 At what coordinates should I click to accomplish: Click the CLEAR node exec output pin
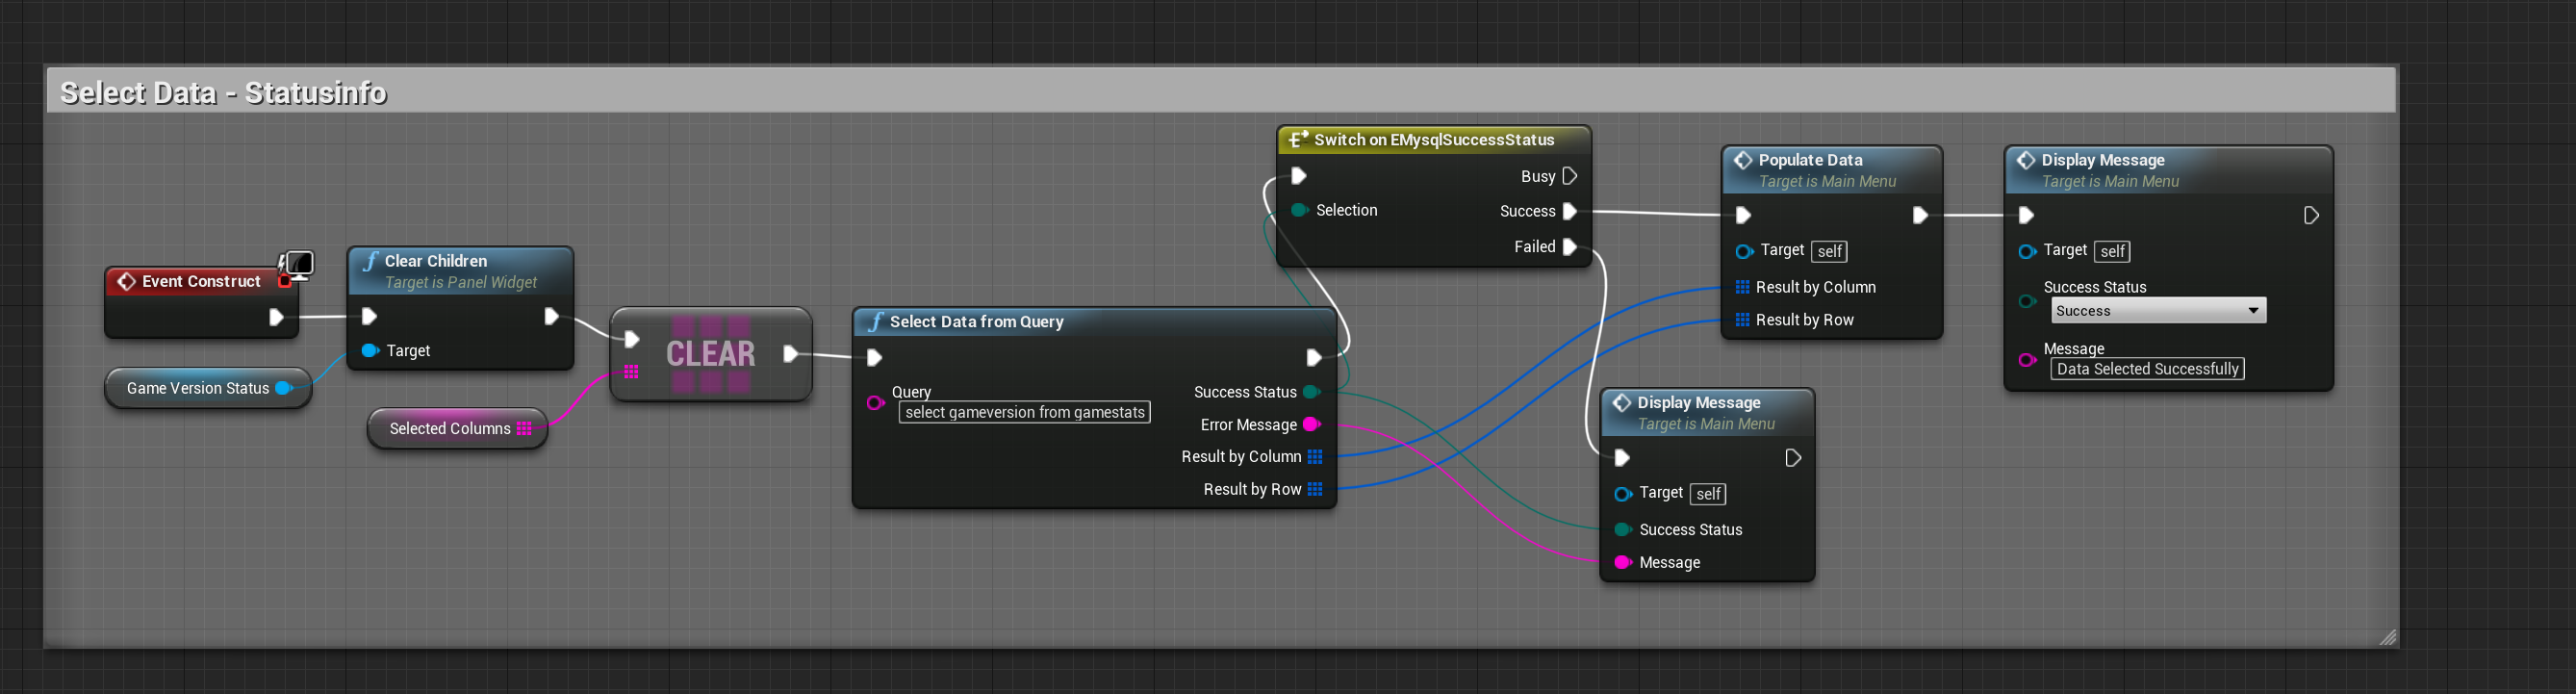coord(791,353)
